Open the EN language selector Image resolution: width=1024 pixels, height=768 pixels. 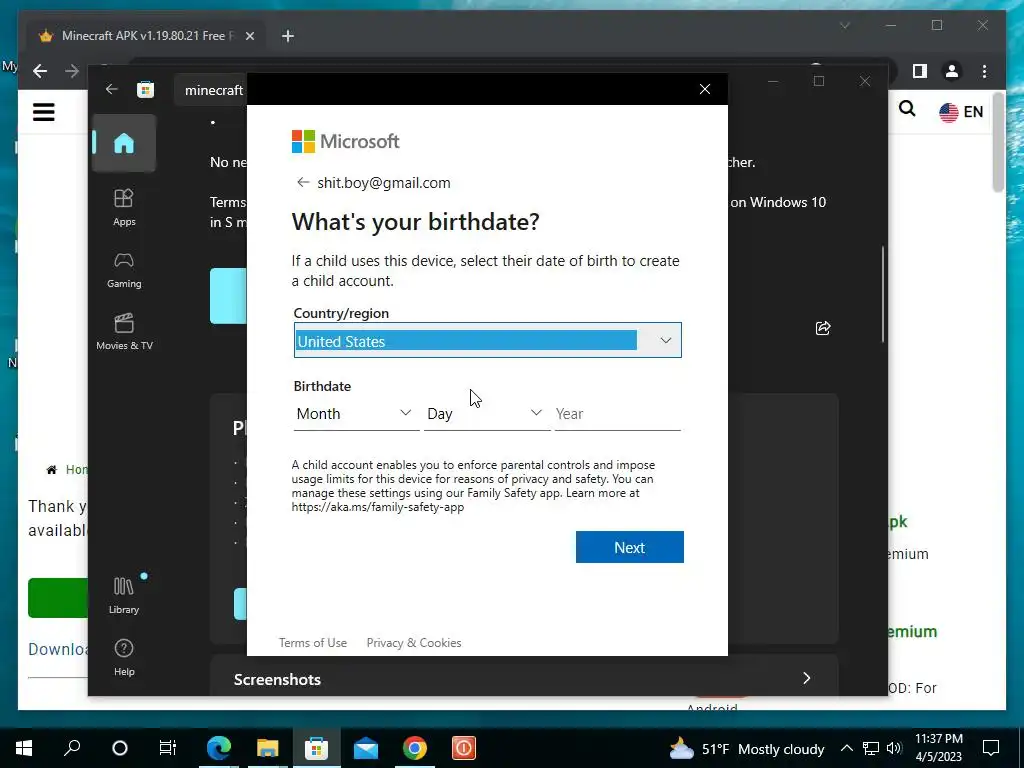961,112
